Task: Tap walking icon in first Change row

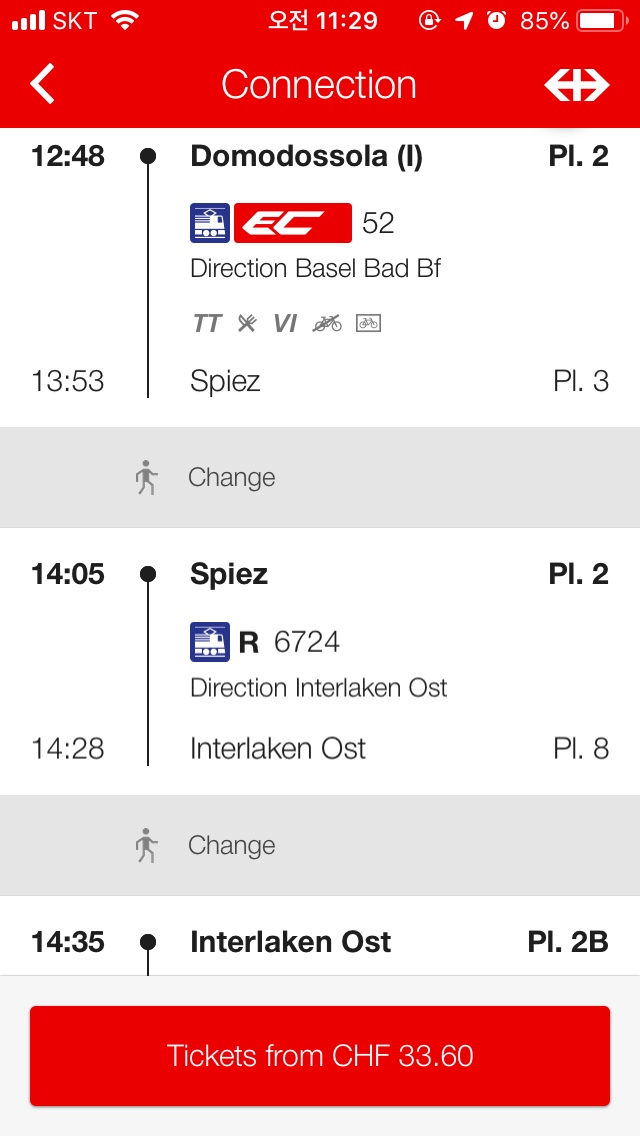Action: click(x=147, y=478)
